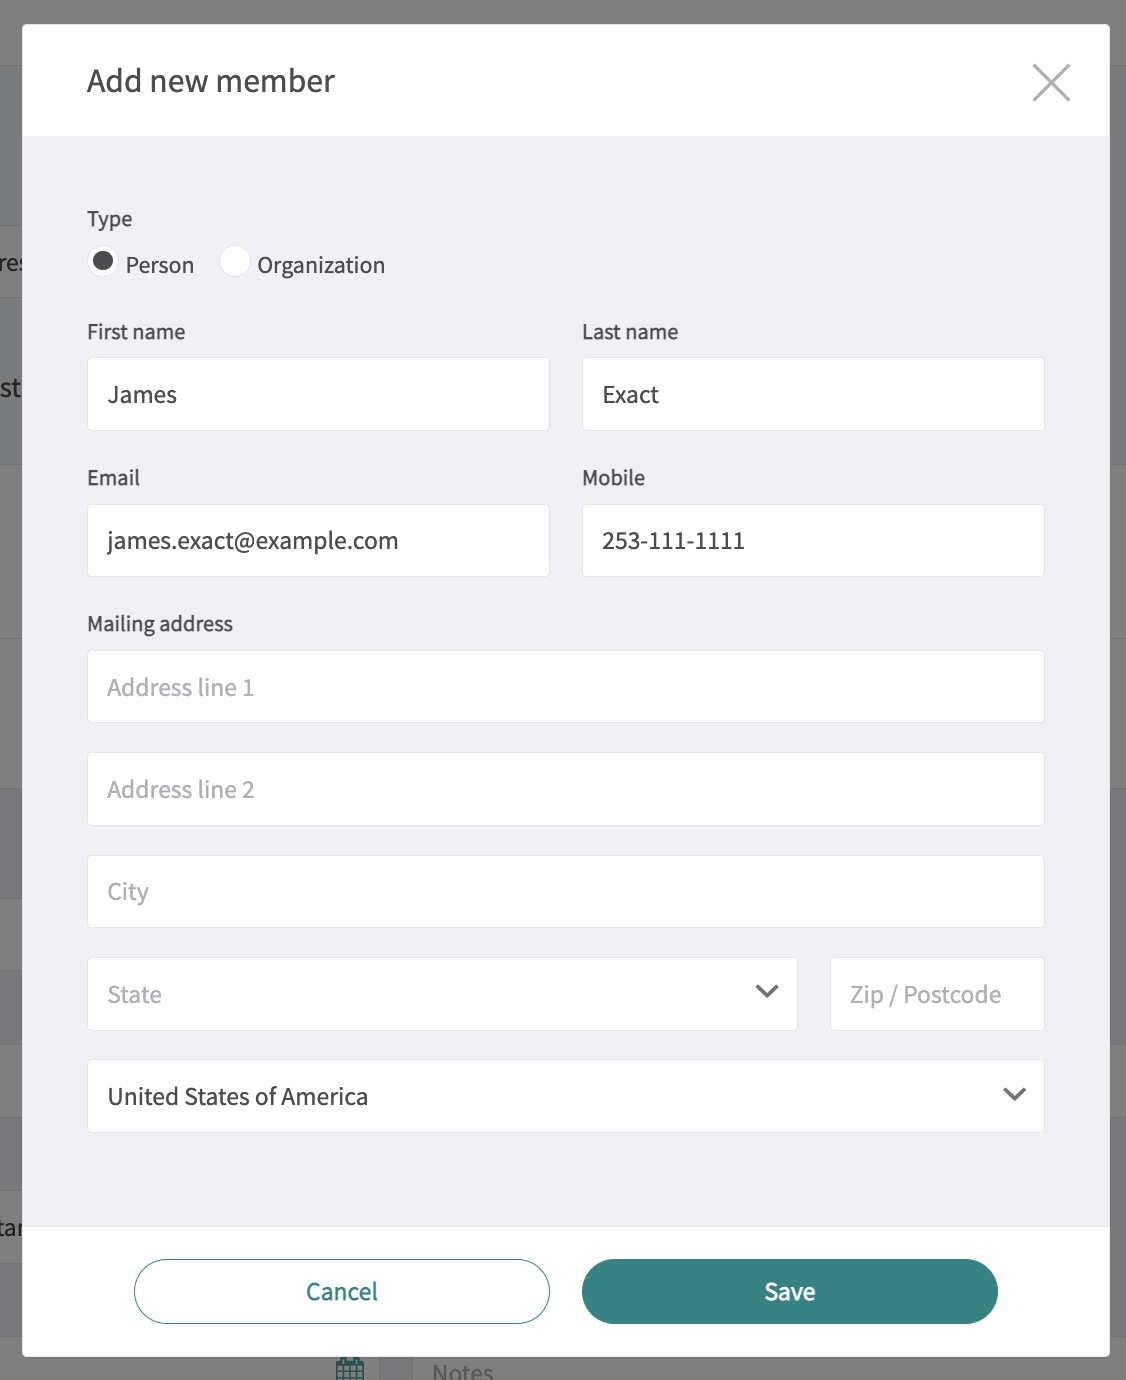Focus the Zip / Postcode field
This screenshot has height=1380, width=1126.
(936, 994)
